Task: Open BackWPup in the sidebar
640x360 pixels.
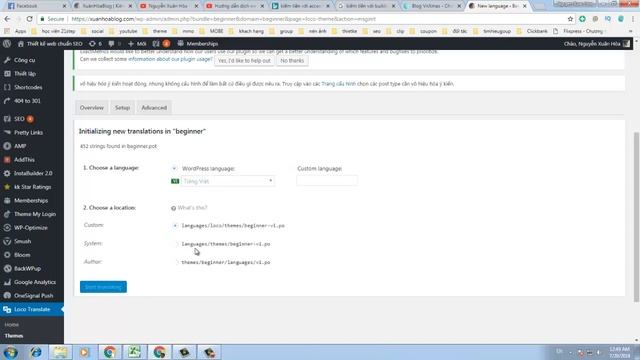Action: [27, 269]
